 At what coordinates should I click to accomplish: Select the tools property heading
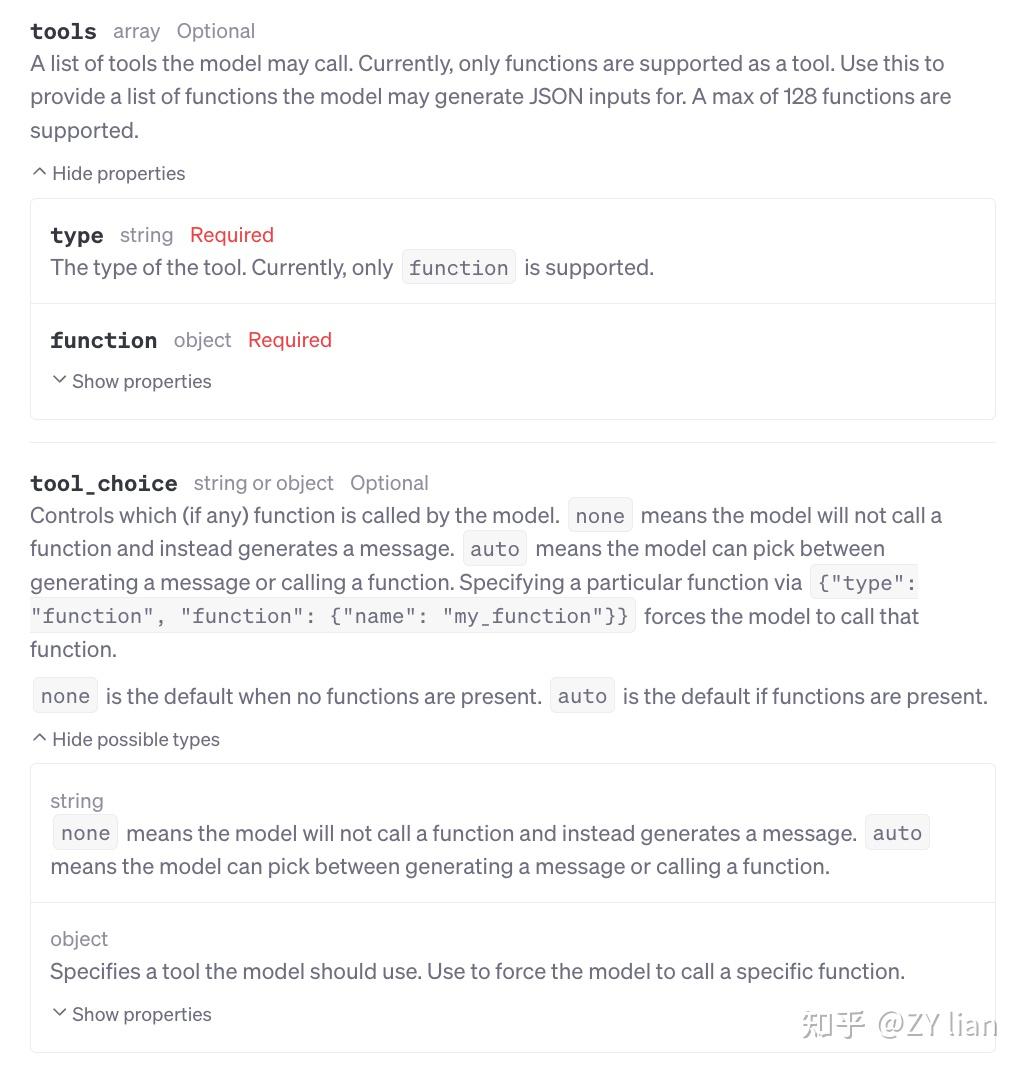pos(62,31)
